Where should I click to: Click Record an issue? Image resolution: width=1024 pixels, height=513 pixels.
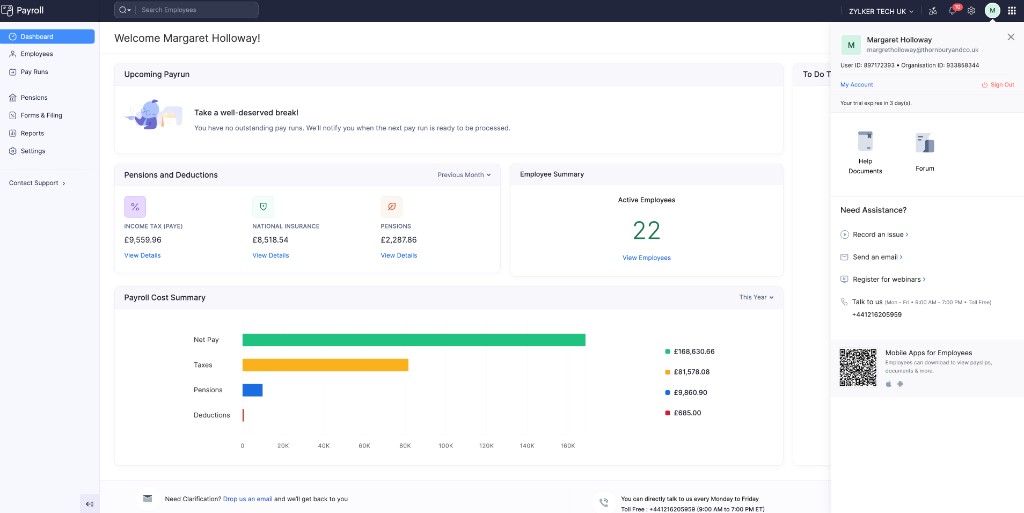[880, 234]
